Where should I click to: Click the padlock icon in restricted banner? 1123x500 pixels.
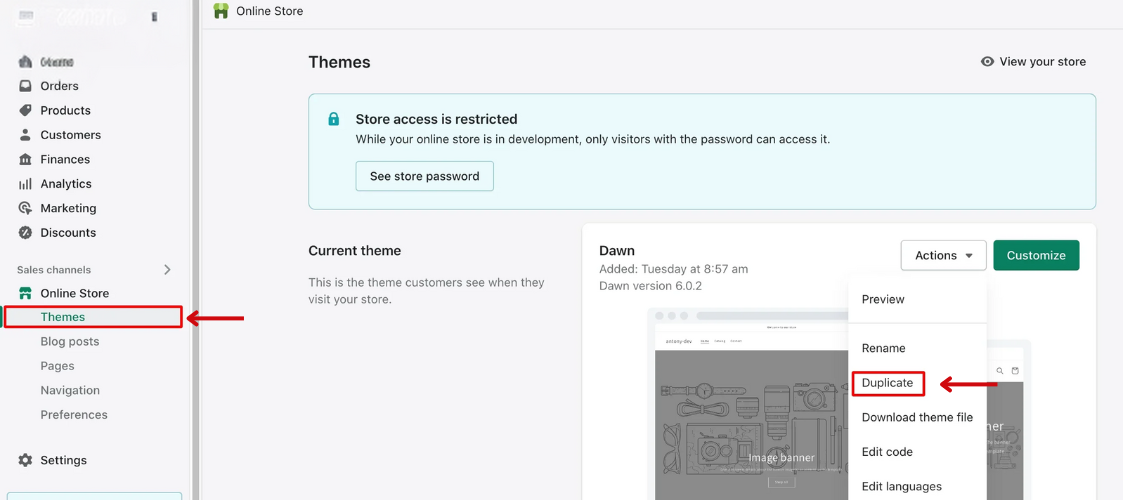(x=333, y=119)
